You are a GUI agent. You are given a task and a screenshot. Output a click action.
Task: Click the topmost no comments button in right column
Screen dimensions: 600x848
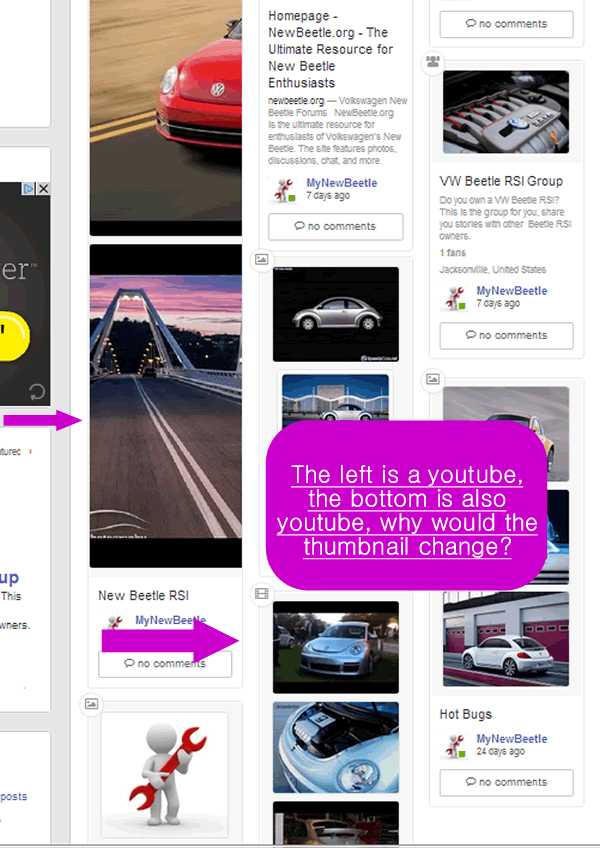506,24
